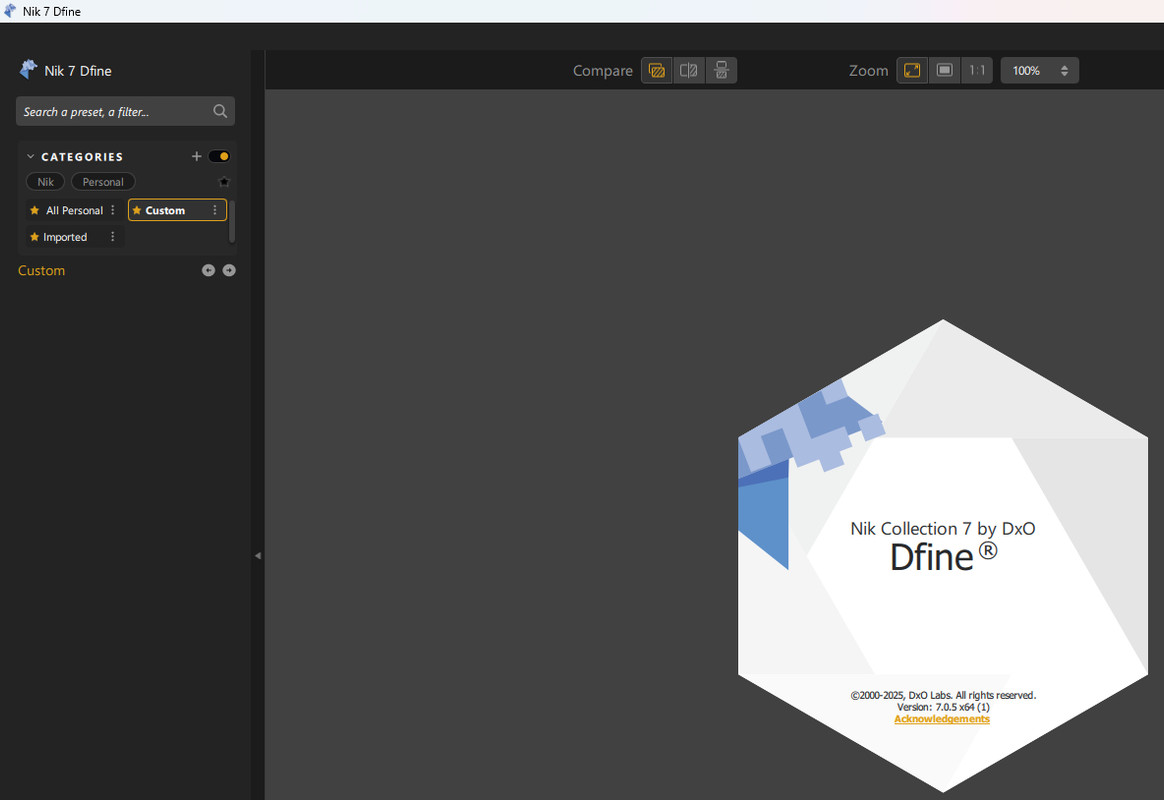
Task: Collapse the Categories section chevron
Action: coord(30,157)
